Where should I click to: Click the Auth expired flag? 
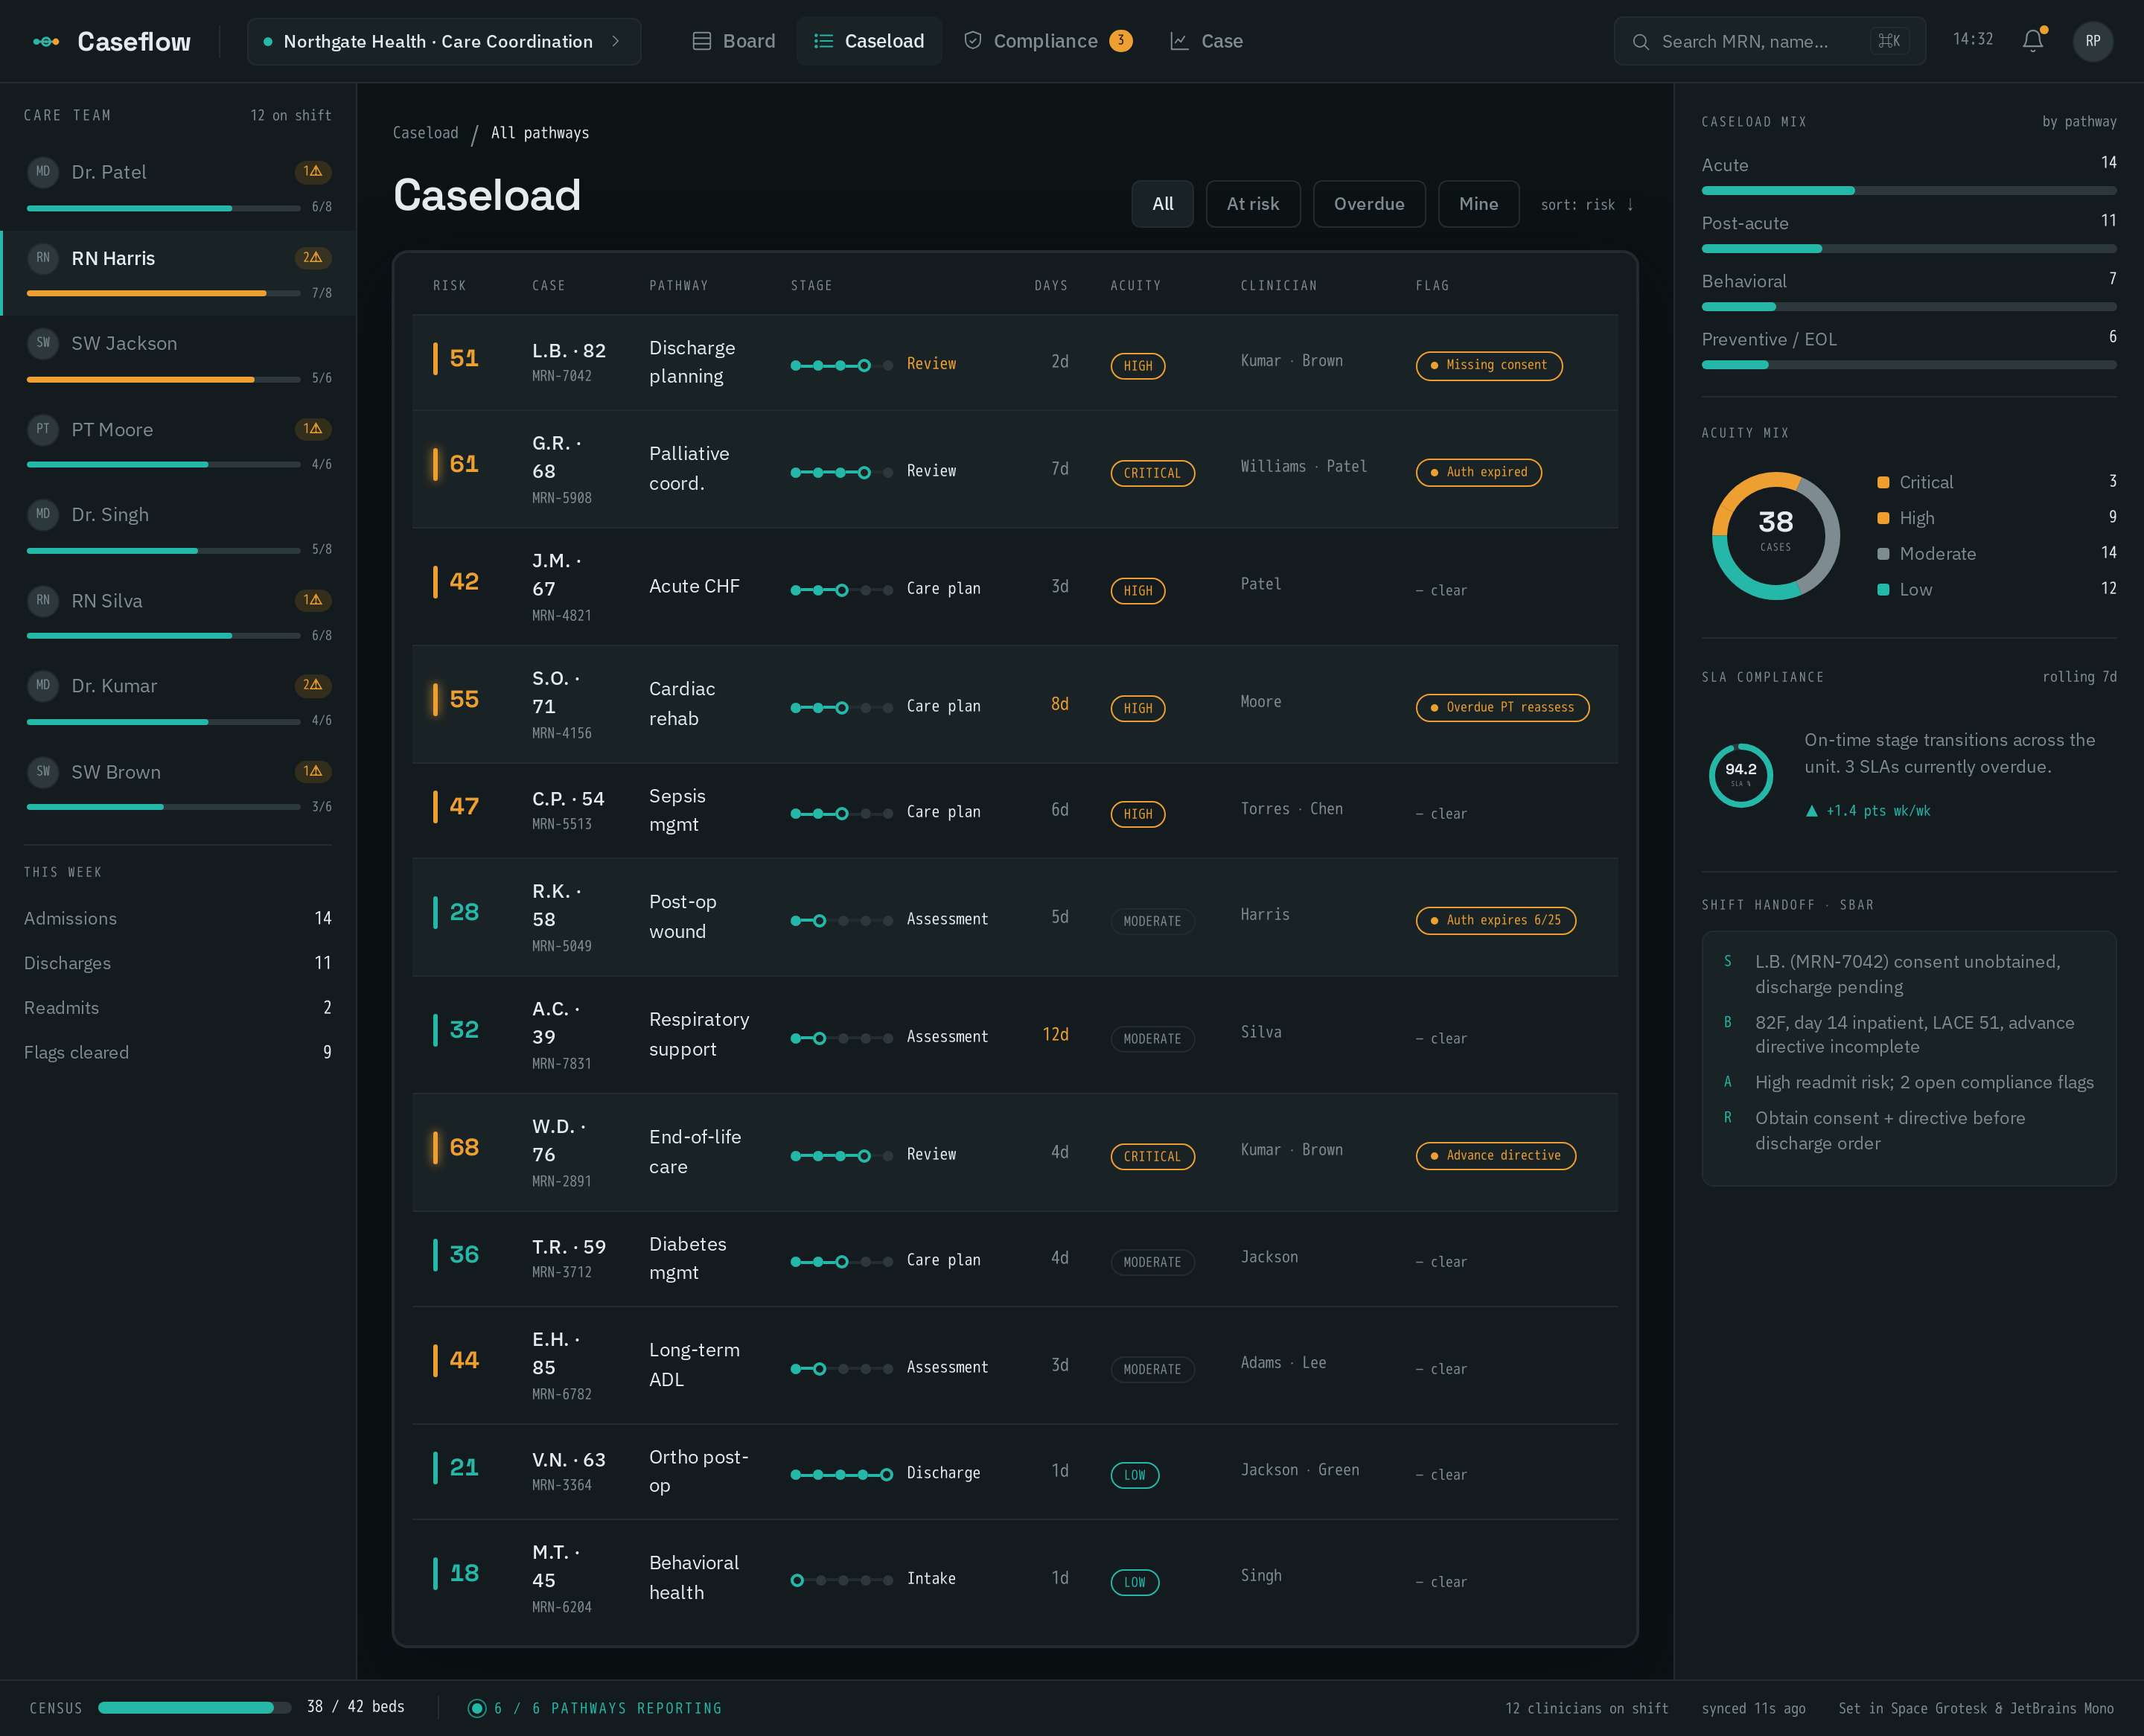[x=1479, y=472]
